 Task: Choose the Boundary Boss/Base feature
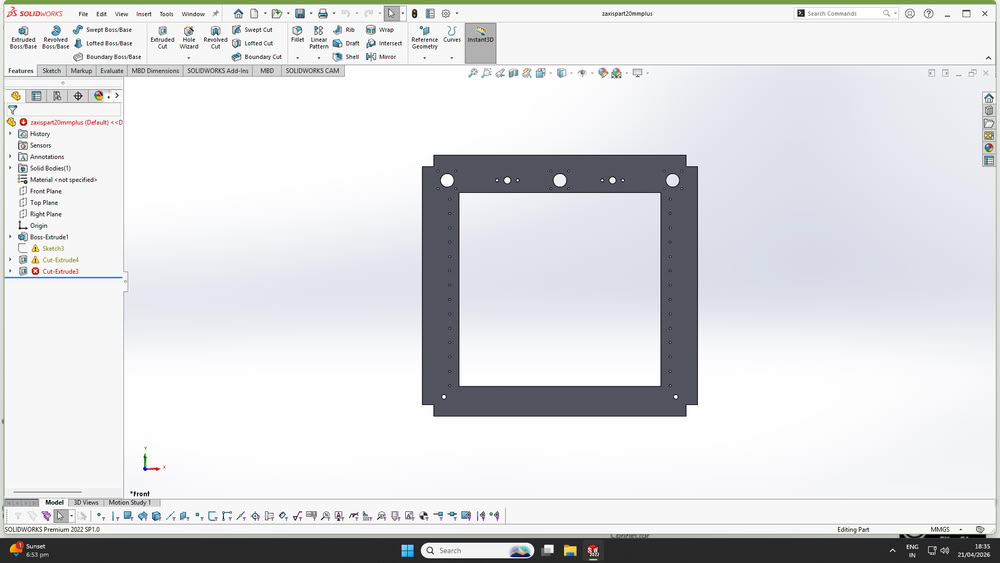pyautogui.click(x=107, y=57)
